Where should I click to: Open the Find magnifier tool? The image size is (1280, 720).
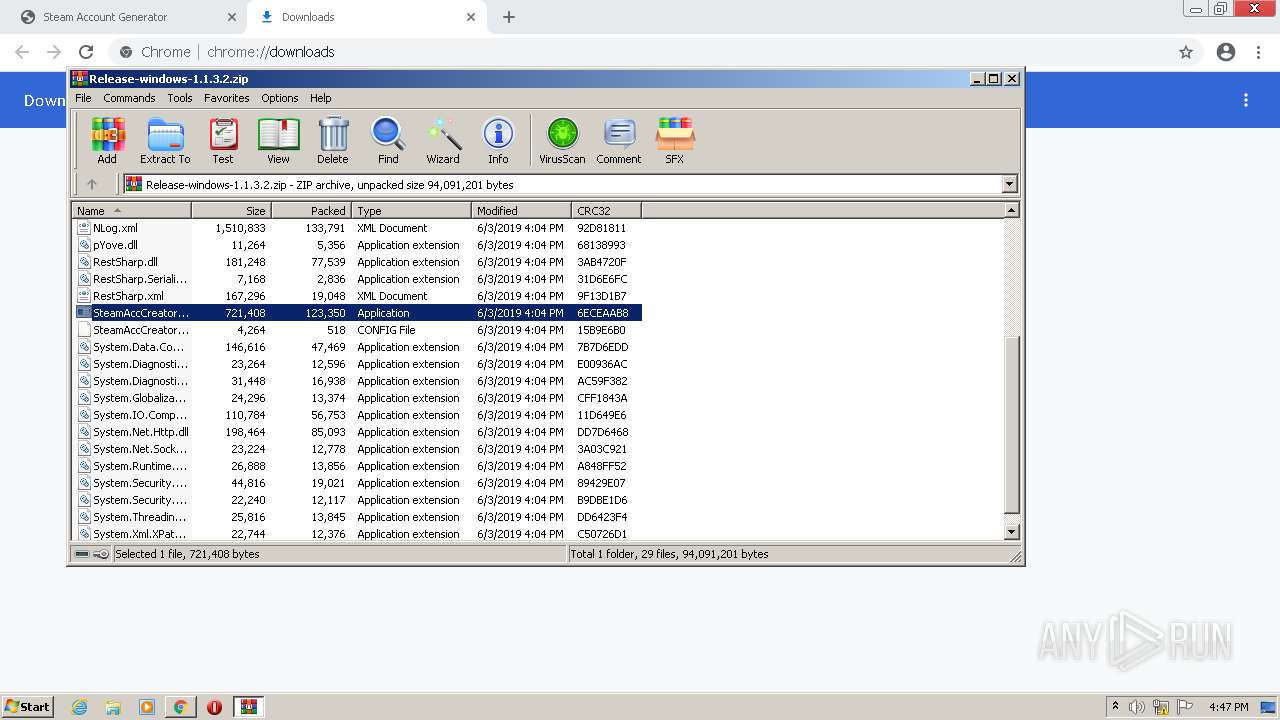pos(388,140)
